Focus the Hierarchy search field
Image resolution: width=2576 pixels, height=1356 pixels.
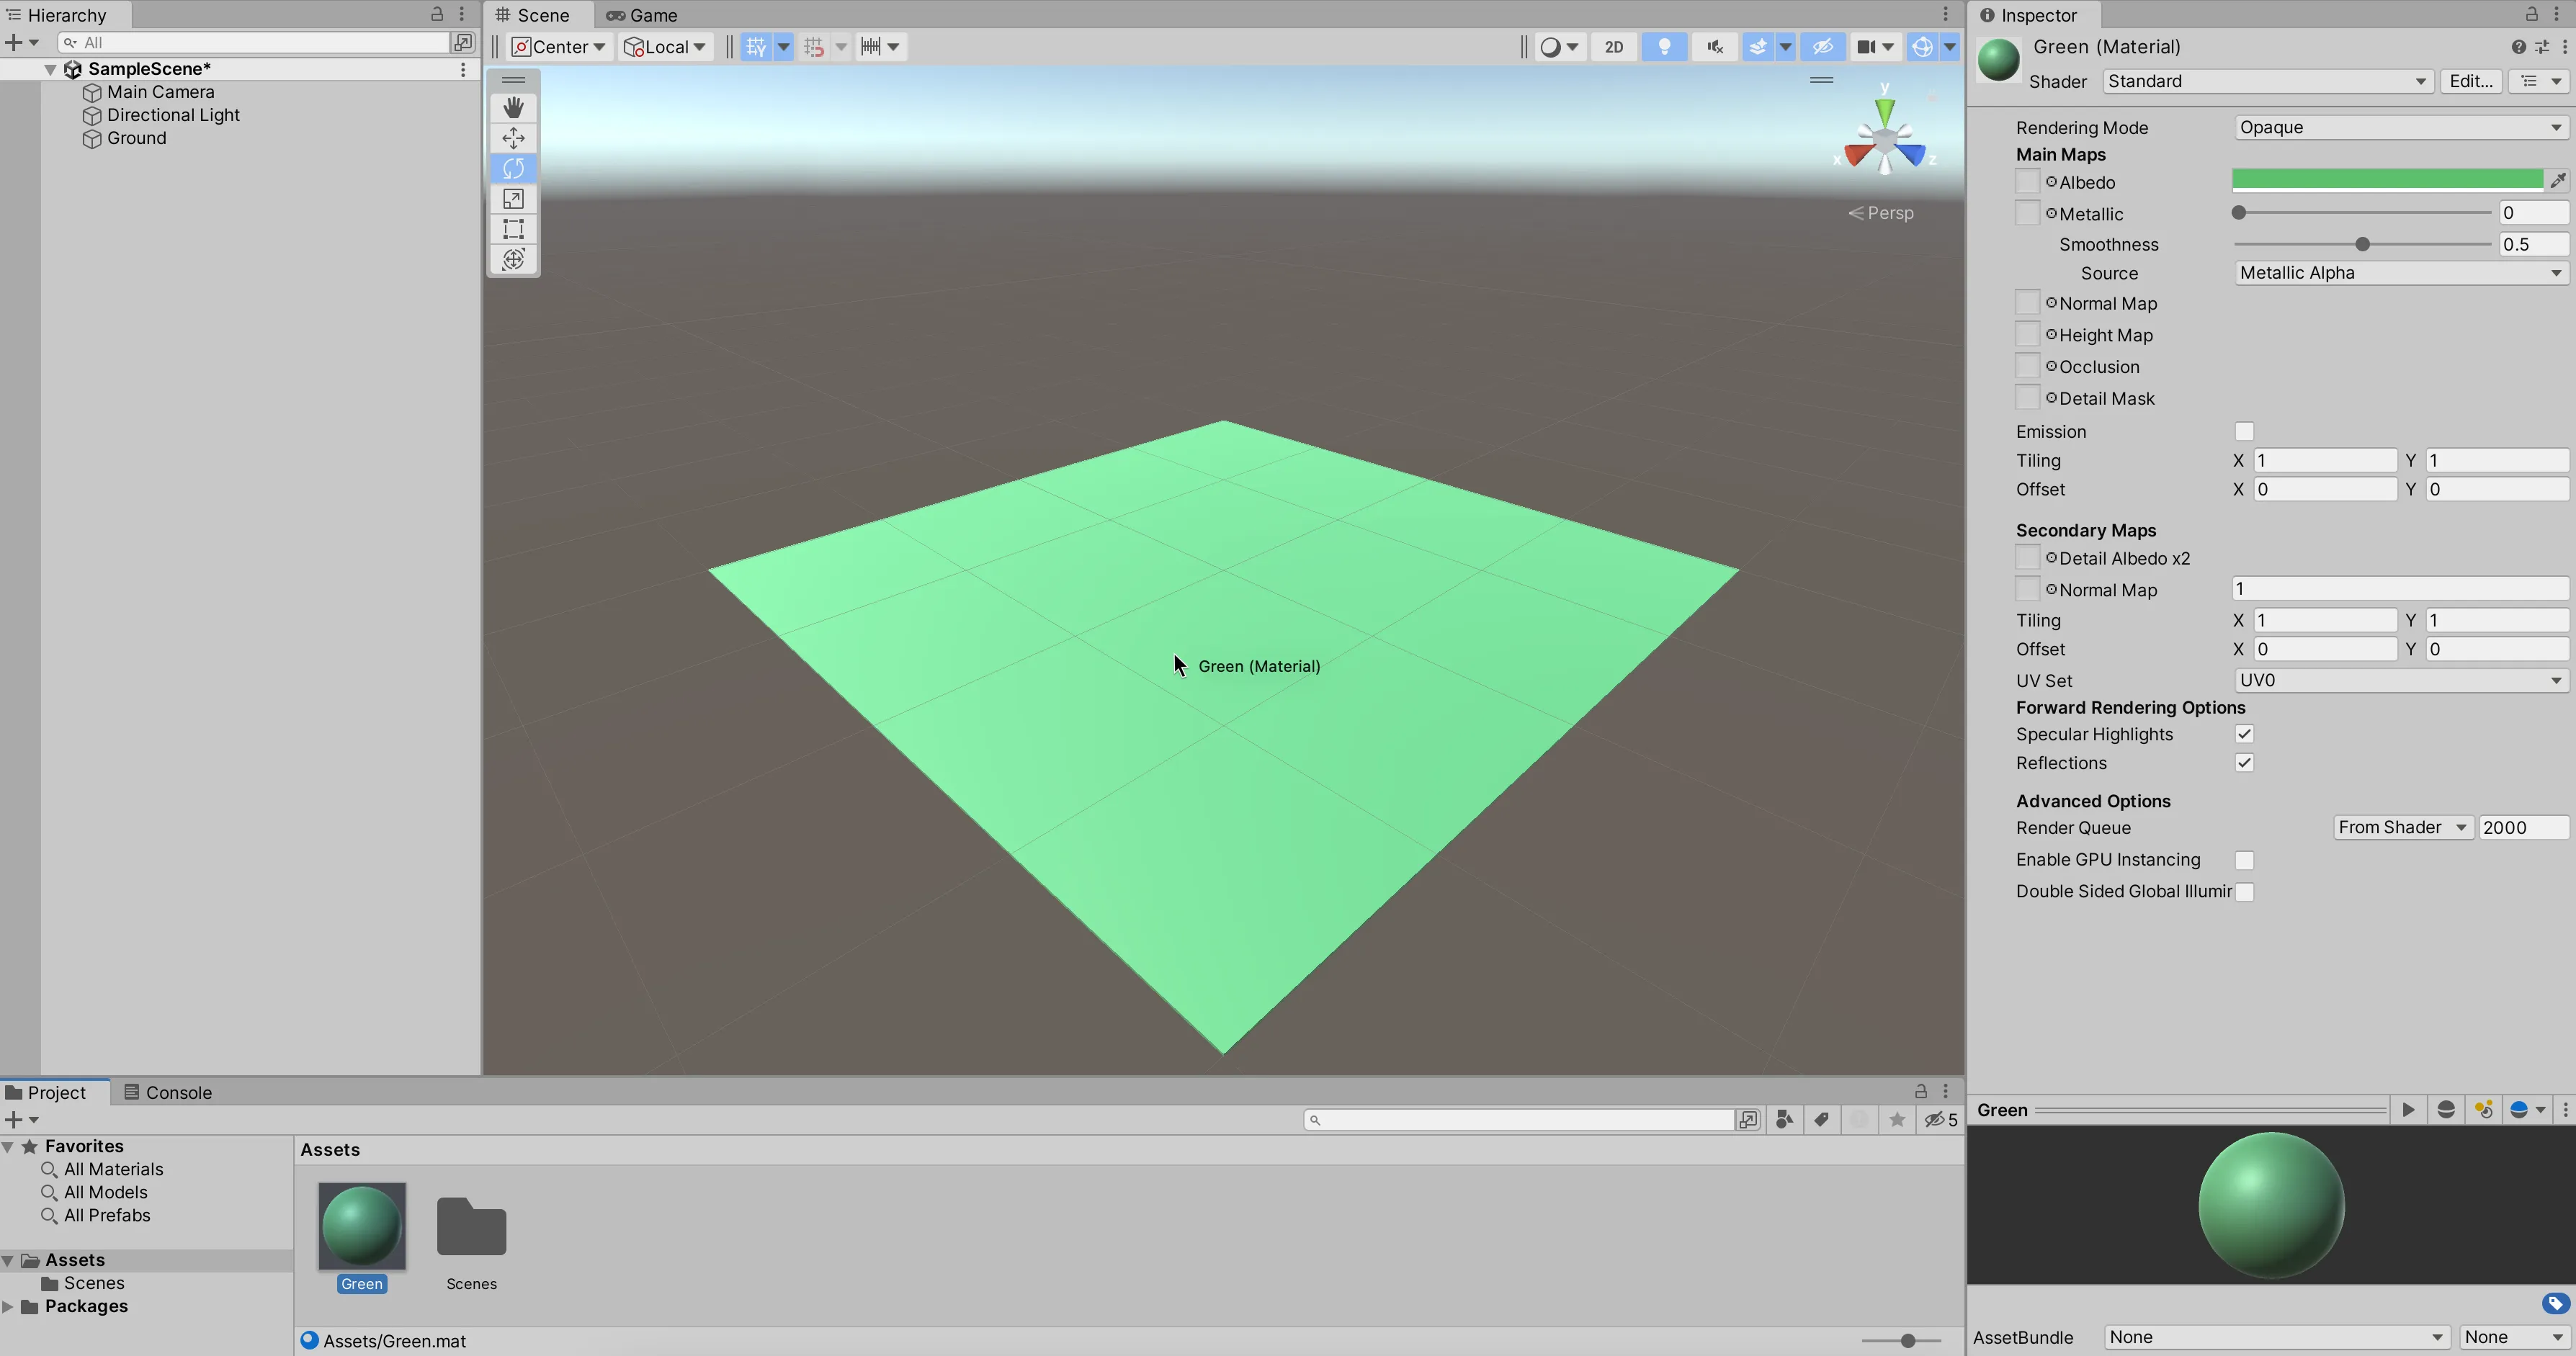(254, 42)
